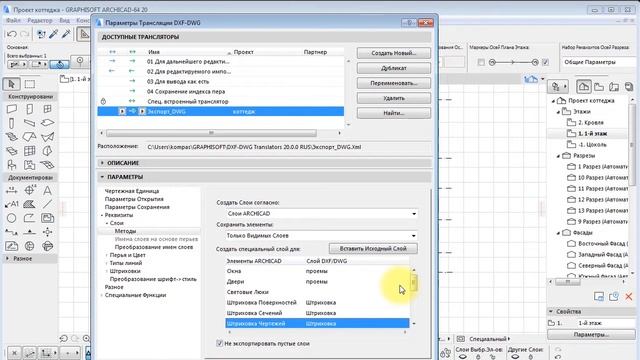Open 'Общие Параметры' dropdown in info box
Screen dimensions: 640x360
[600, 62]
